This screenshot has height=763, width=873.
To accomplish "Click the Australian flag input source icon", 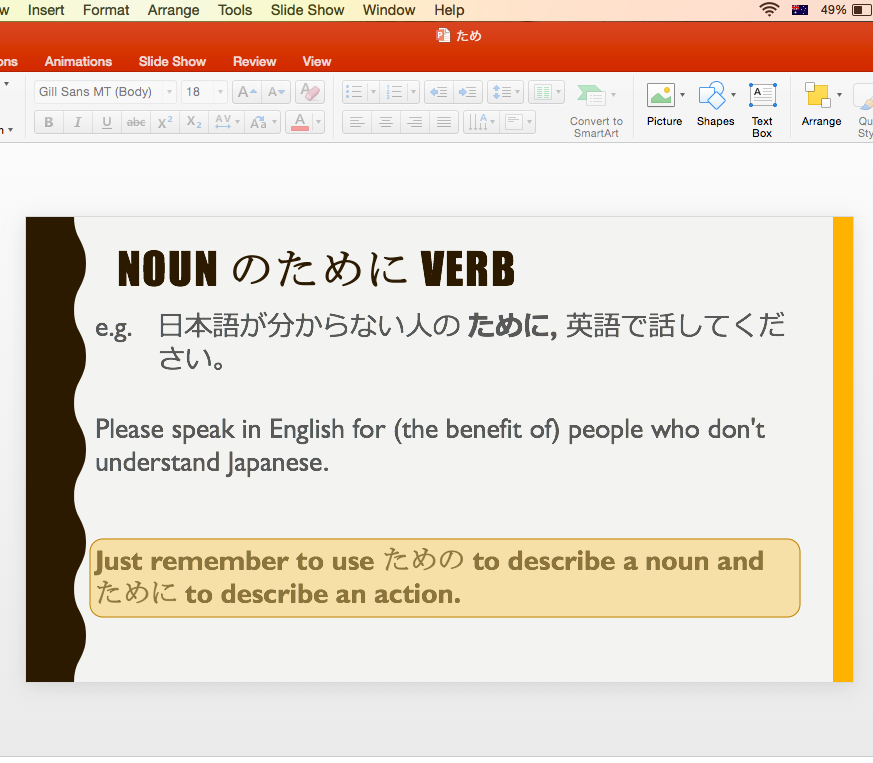I will click(800, 9).
